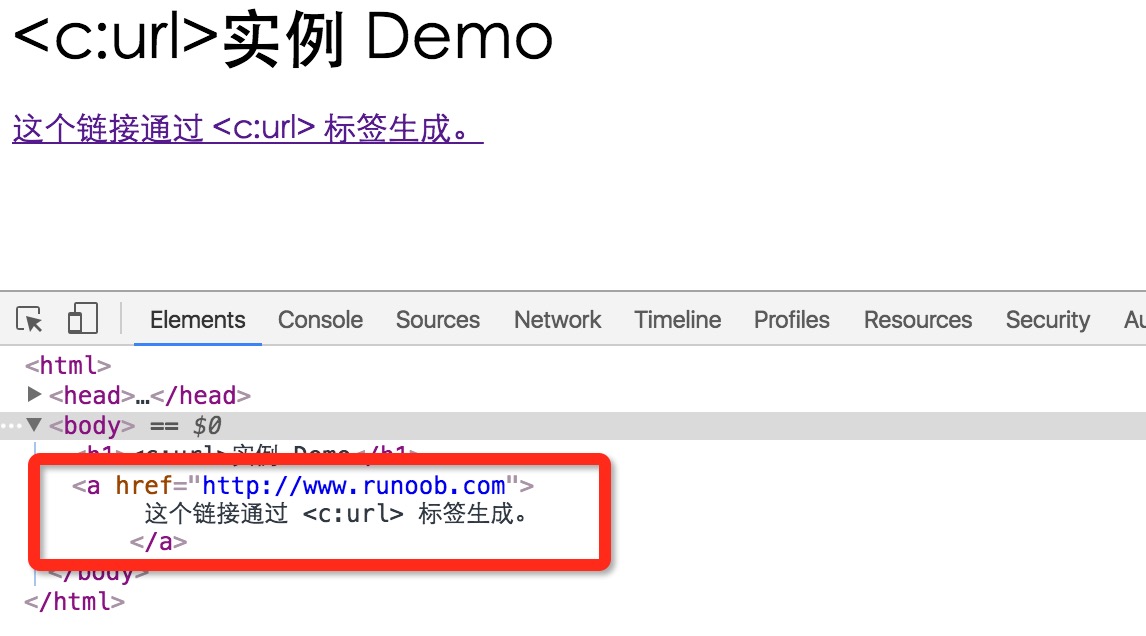Select the closing </a> tag line
Screen dimensions: 1146x636
[158, 543]
